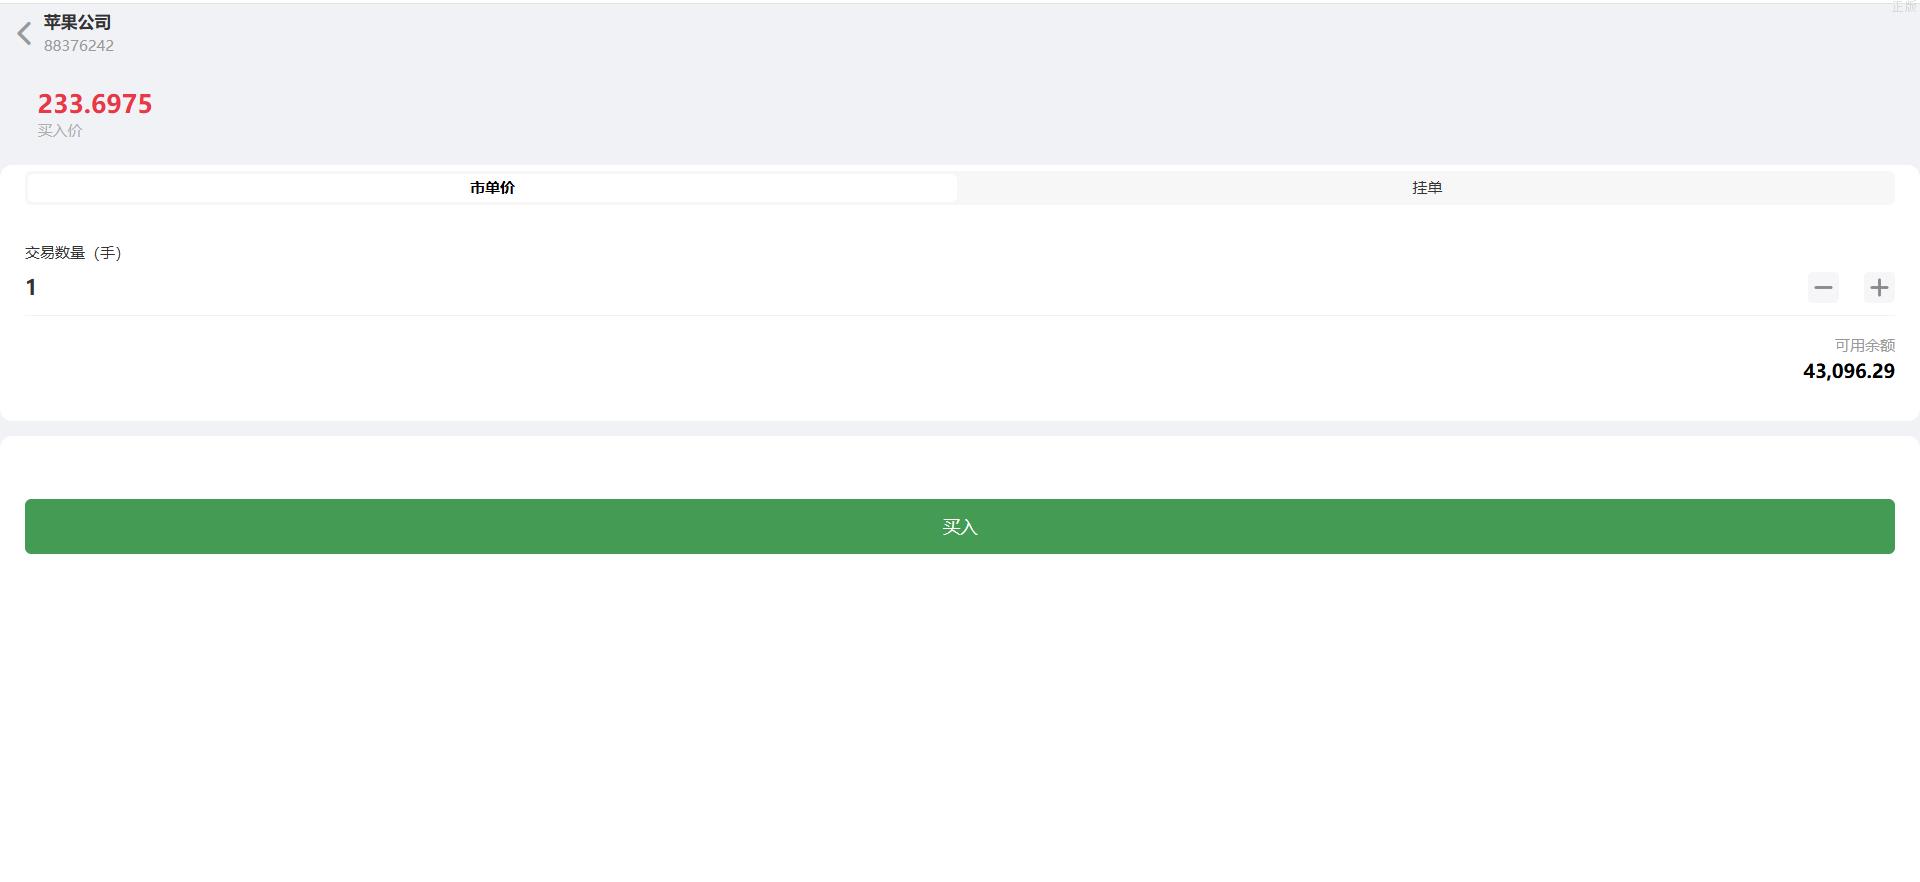Viewport: 1920px width, 882px height.
Task: Click the 苹果公司 stock title
Action: click(x=77, y=22)
